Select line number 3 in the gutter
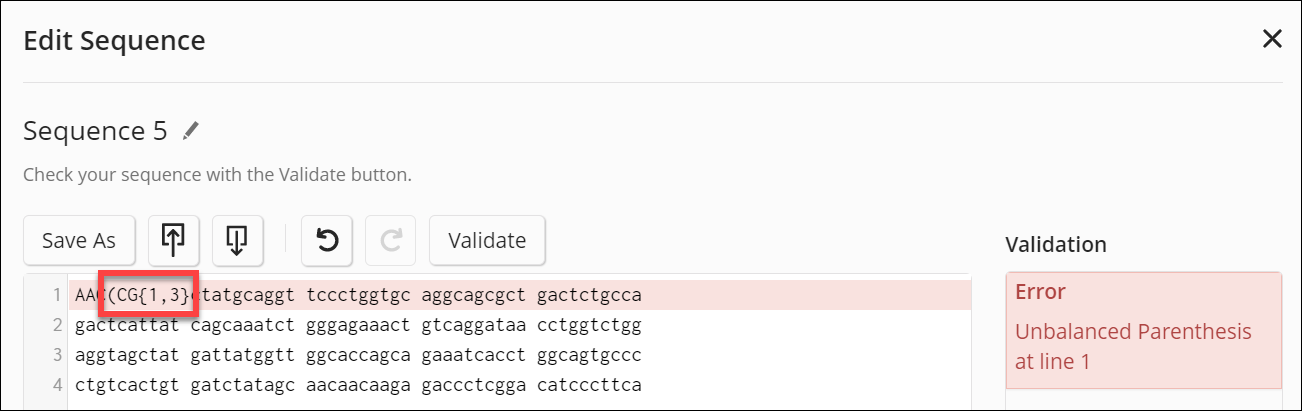Image resolution: width=1302 pixels, height=411 pixels. 58,355
